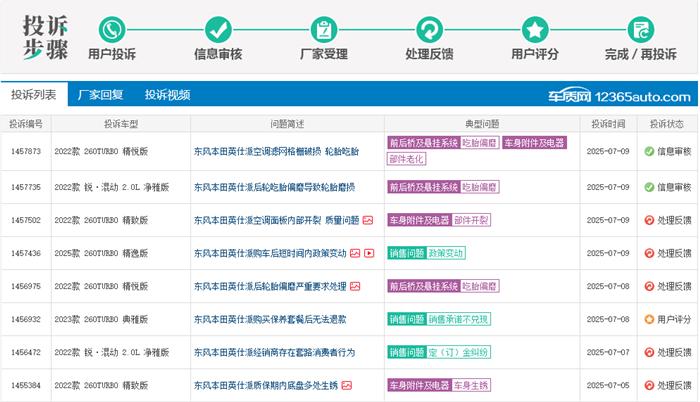Click the 投诉时间 column header

click(608, 124)
